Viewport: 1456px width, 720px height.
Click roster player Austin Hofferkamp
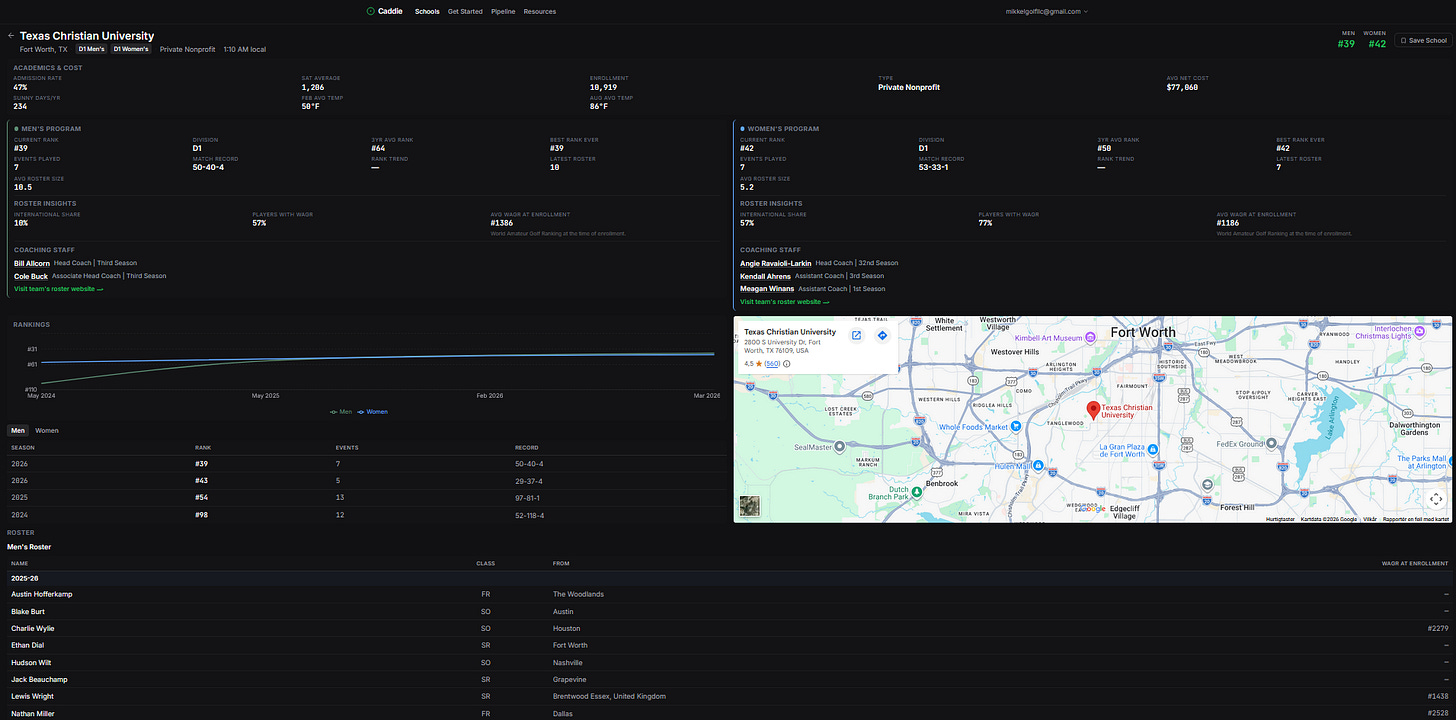[x=42, y=594]
